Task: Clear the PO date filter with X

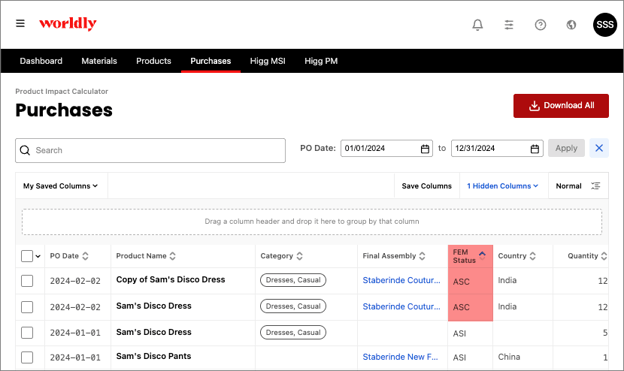Action: pos(599,148)
